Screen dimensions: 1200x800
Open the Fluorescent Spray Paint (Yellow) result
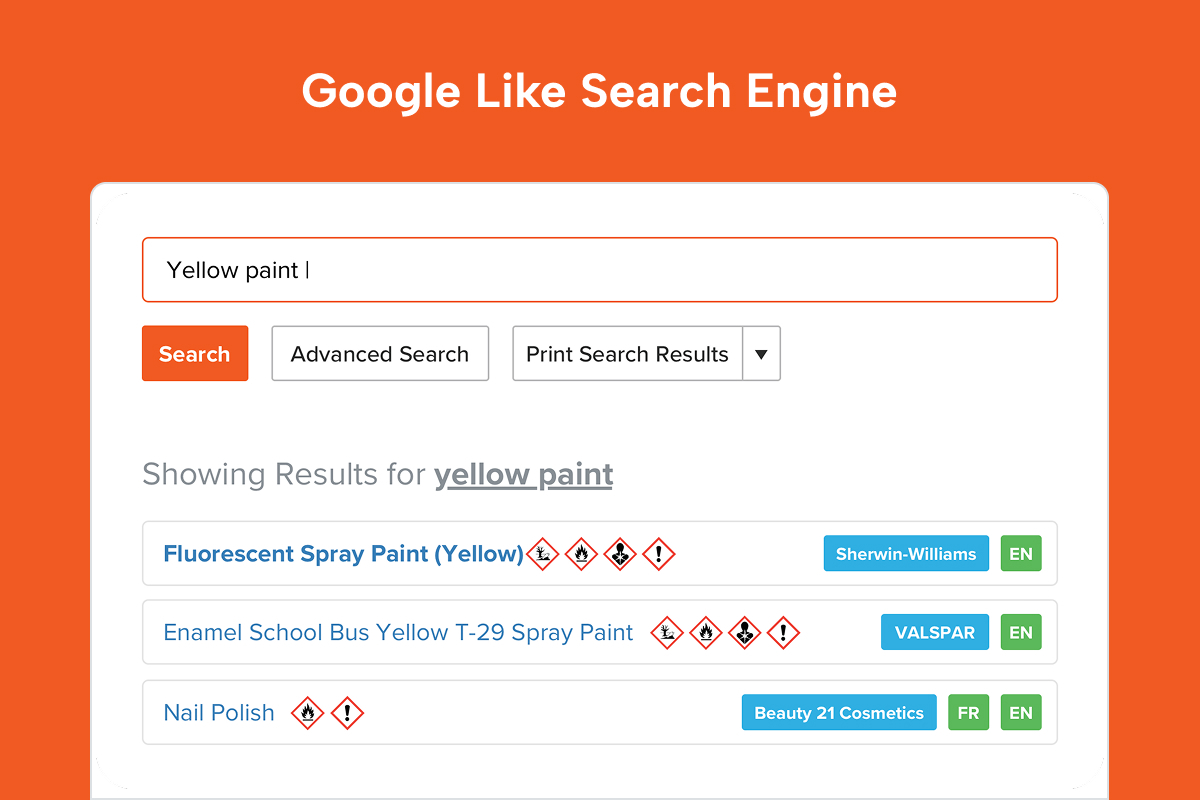[343, 554]
